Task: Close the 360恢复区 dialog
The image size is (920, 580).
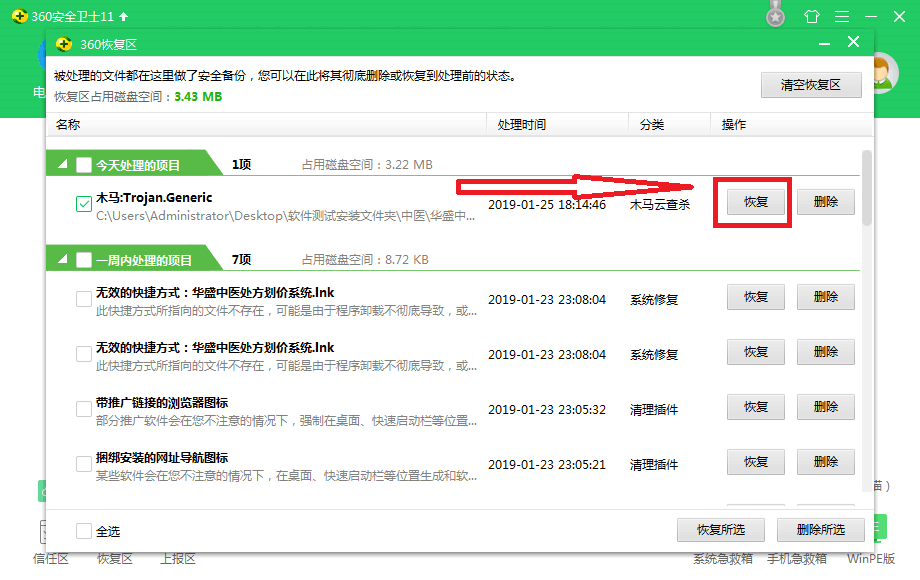Action: (854, 42)
